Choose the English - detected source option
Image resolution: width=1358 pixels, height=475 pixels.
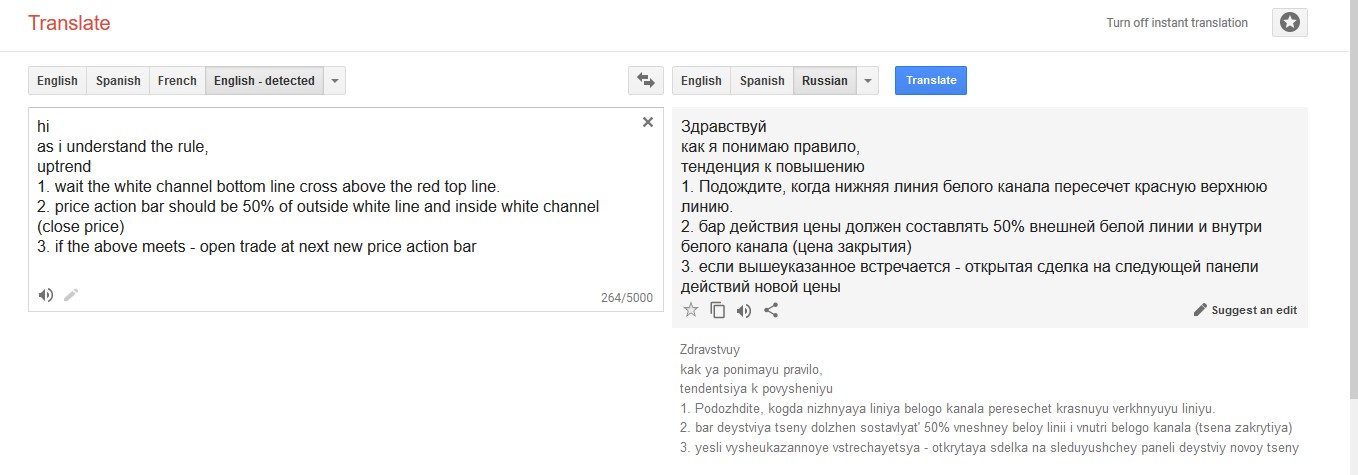[264, 81]
